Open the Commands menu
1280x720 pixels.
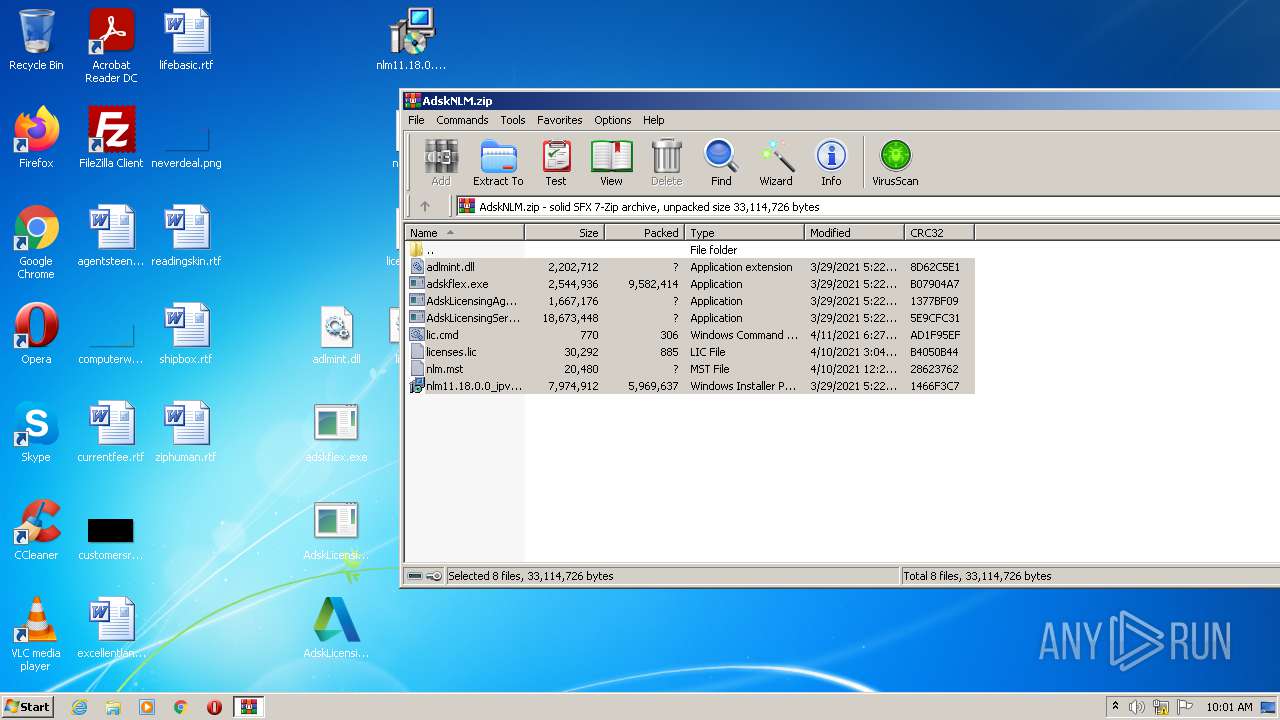[462, 120]
